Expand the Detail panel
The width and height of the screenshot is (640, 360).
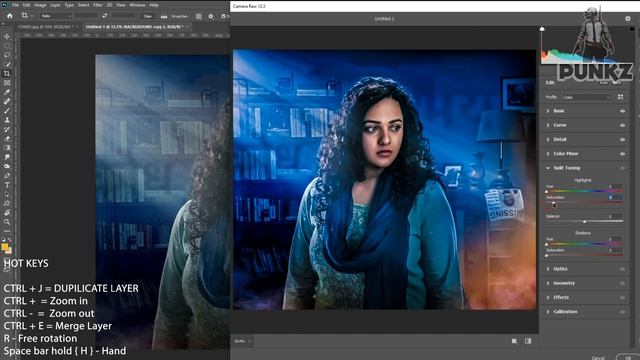(x=548, y=140)
